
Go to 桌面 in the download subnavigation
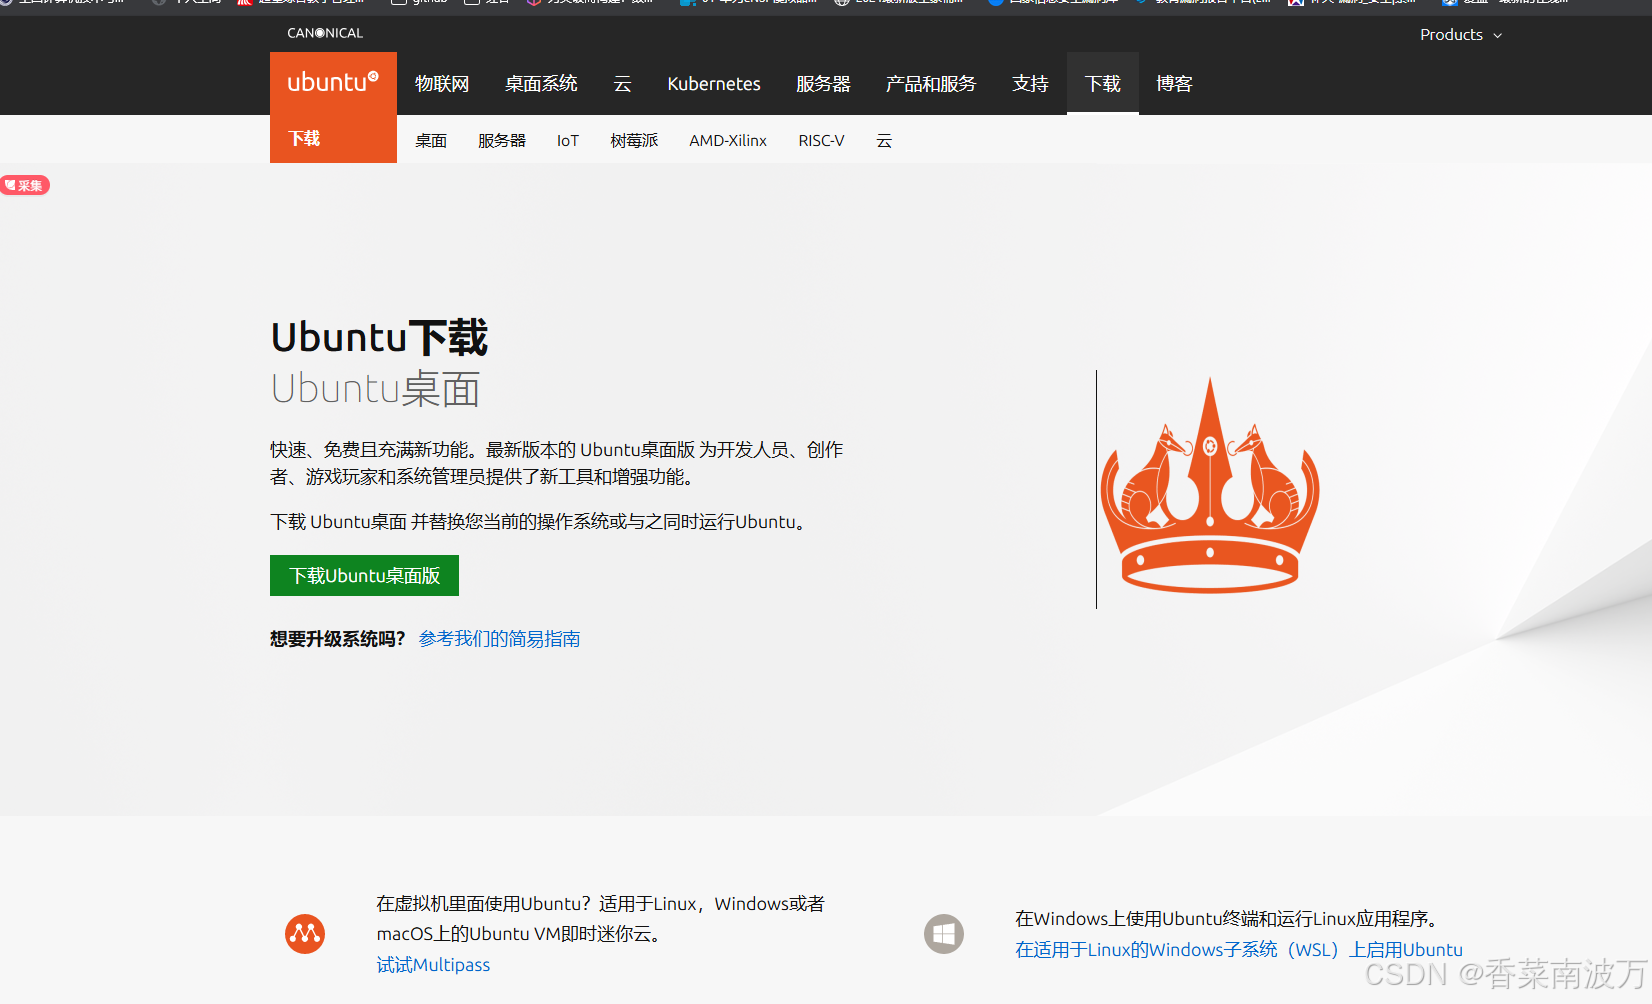click(431, 141)
